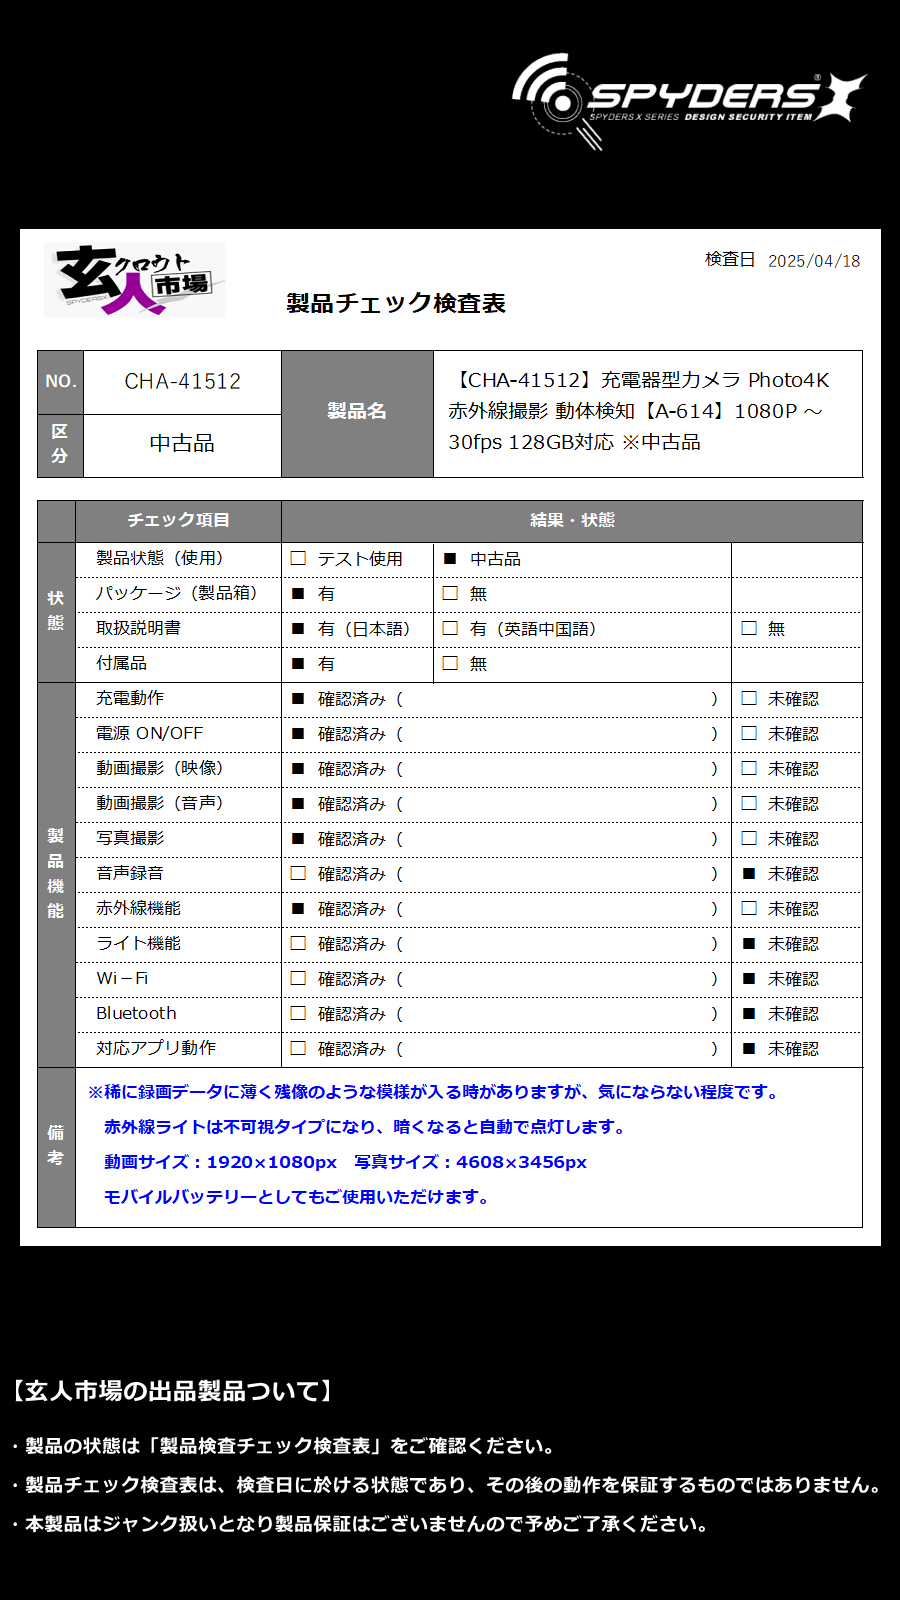
Task: Click the 対応アプリ動作 row label
Action: pos(156,1048)
